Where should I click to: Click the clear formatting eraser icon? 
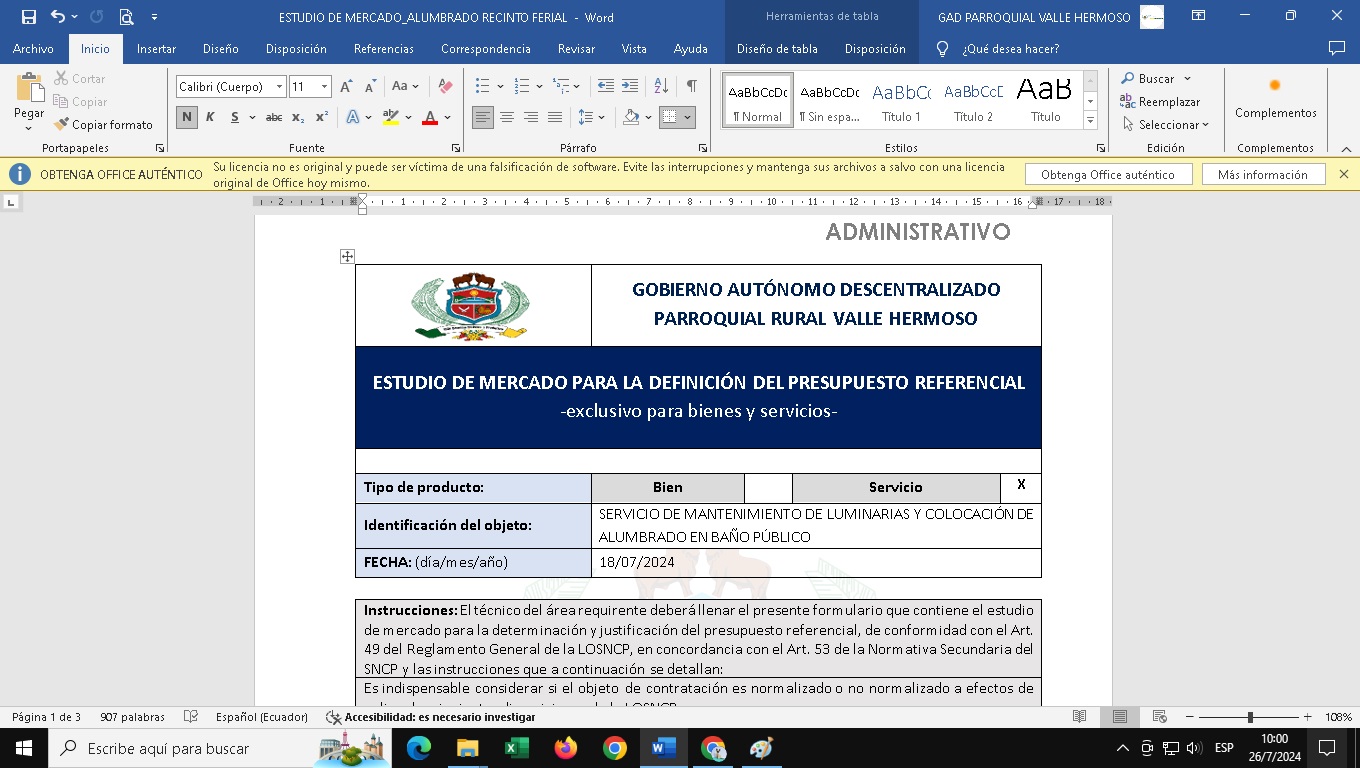tap(446, 87)
